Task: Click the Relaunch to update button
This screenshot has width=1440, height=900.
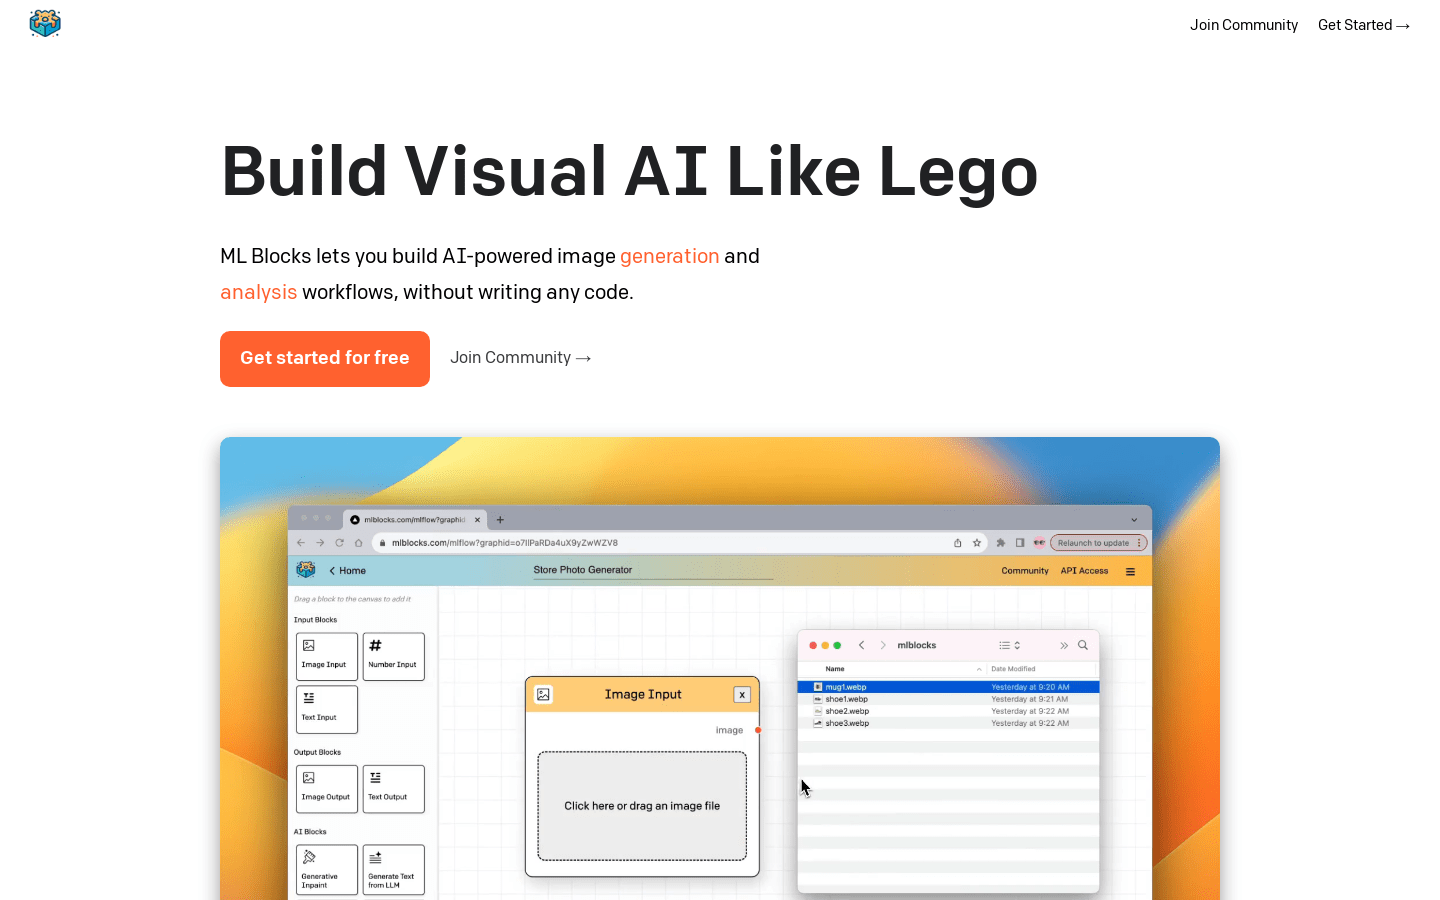Action: 1098,543
